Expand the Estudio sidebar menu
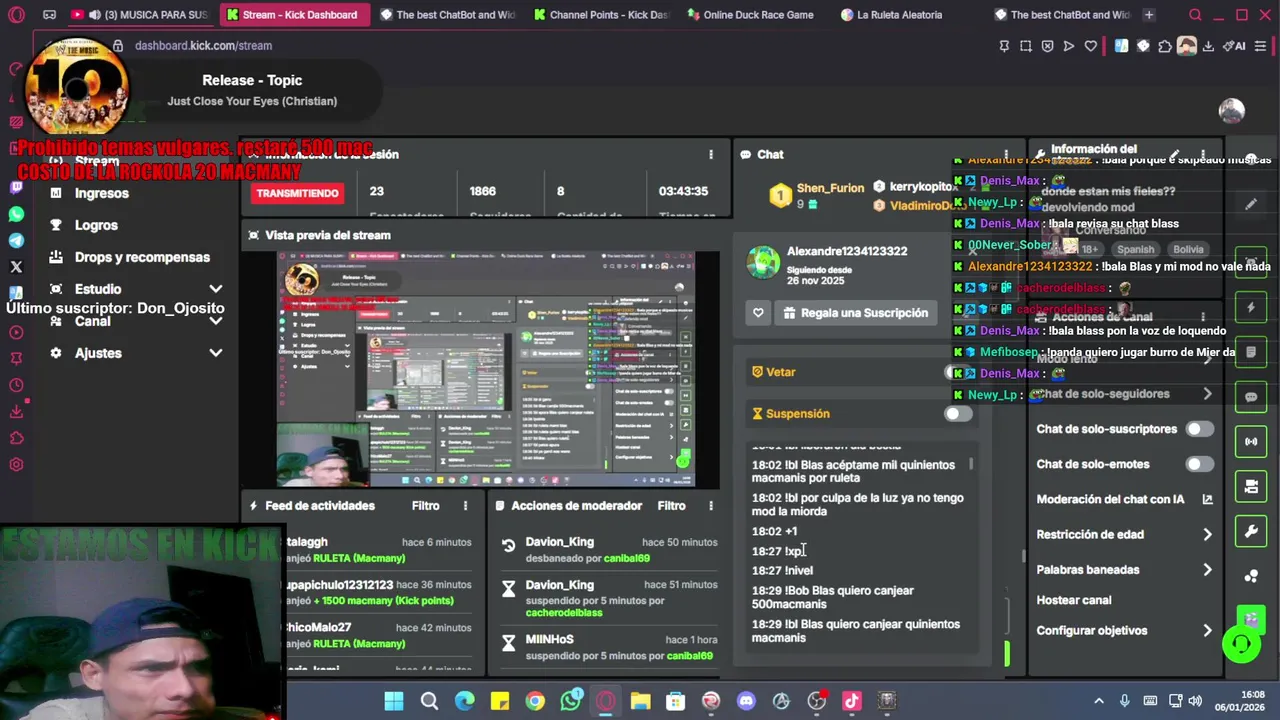Screen dimensions: 1280x720 pos(215,289)
